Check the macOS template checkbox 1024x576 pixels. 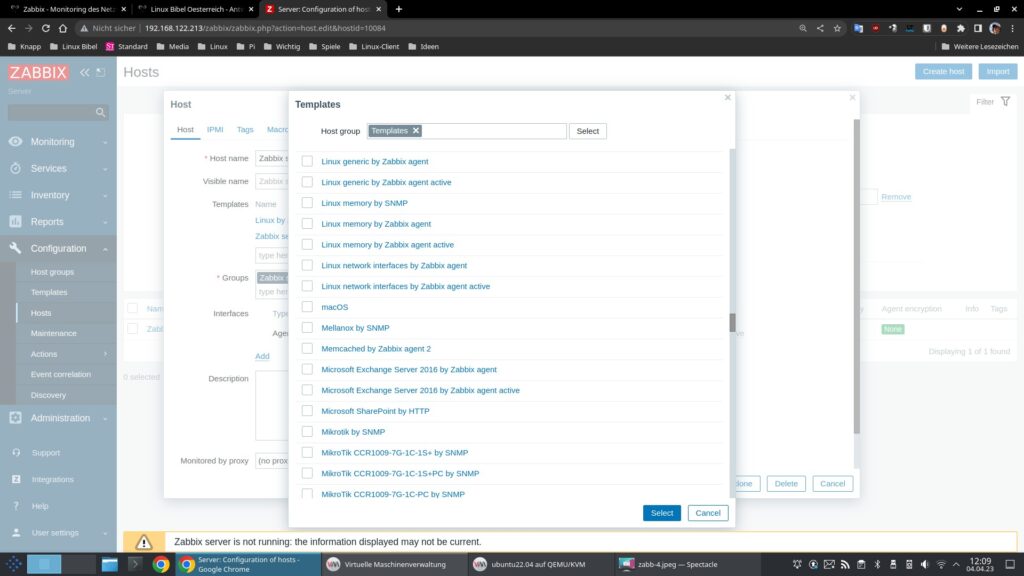pos(307,307)
